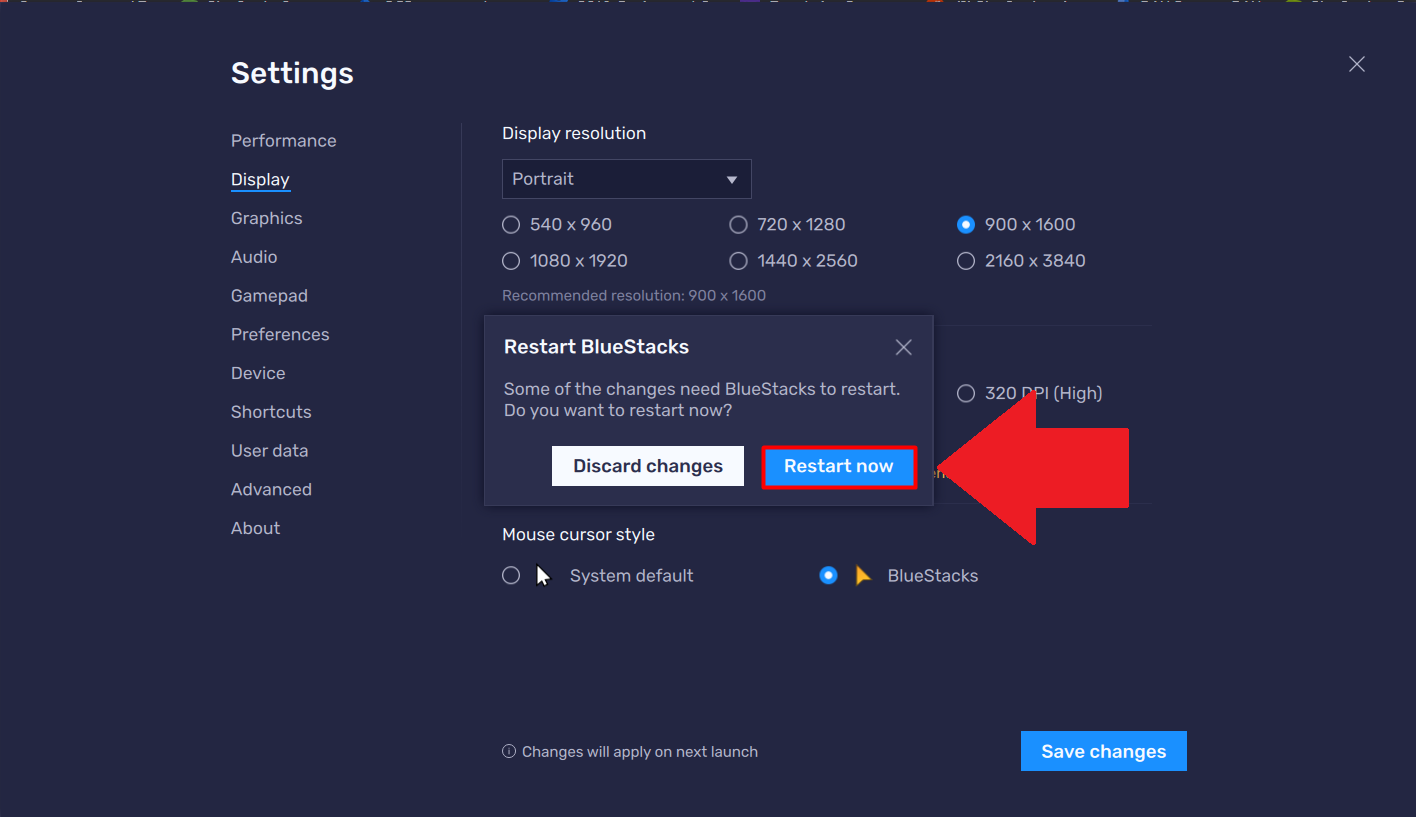
Task: Open the Audio settings section
Action: point(254,257)
